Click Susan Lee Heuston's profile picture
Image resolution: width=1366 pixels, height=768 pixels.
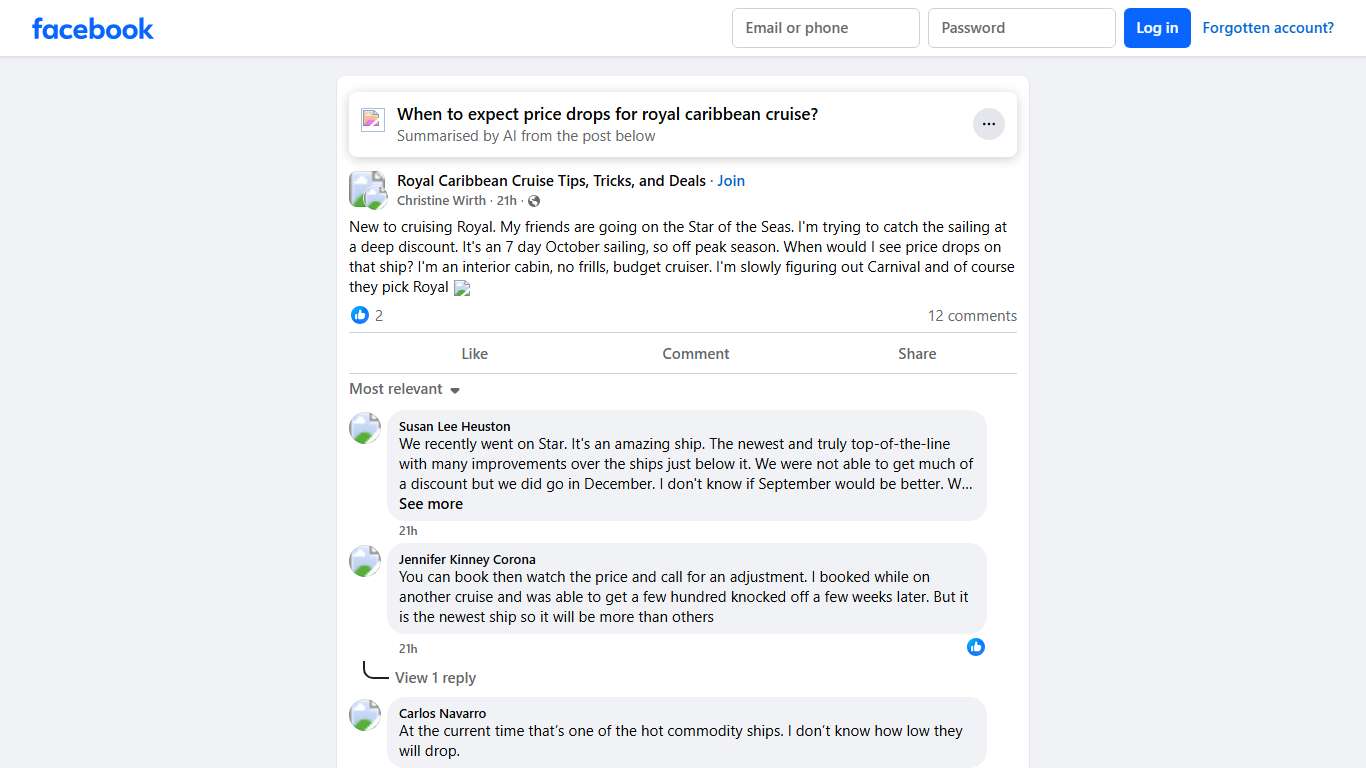coord(365,428)
